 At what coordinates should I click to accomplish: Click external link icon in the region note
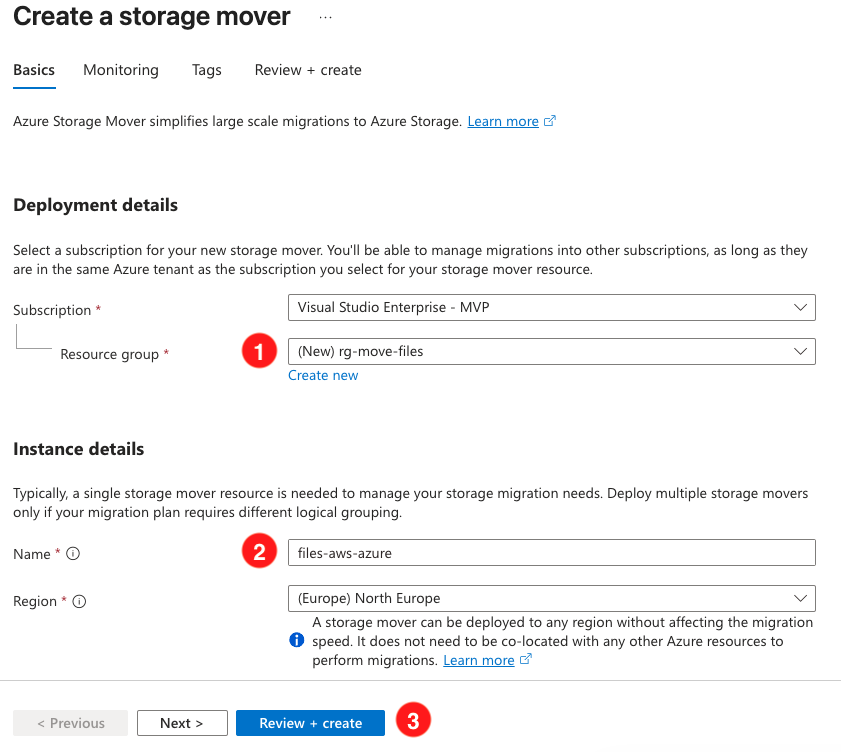pyautogui.click(x=525, y=660)
